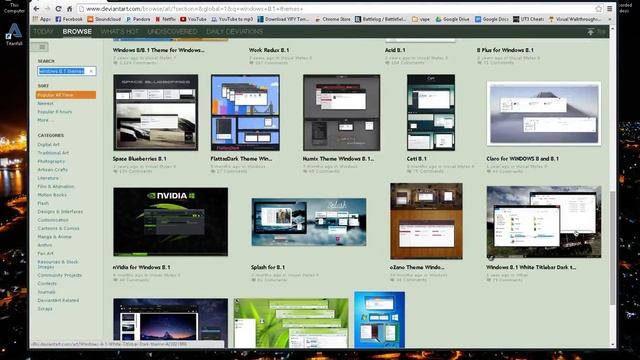Switch to the TODAY tab
Viewport: 640px width, 360px height.
click(x=43, y=31)
